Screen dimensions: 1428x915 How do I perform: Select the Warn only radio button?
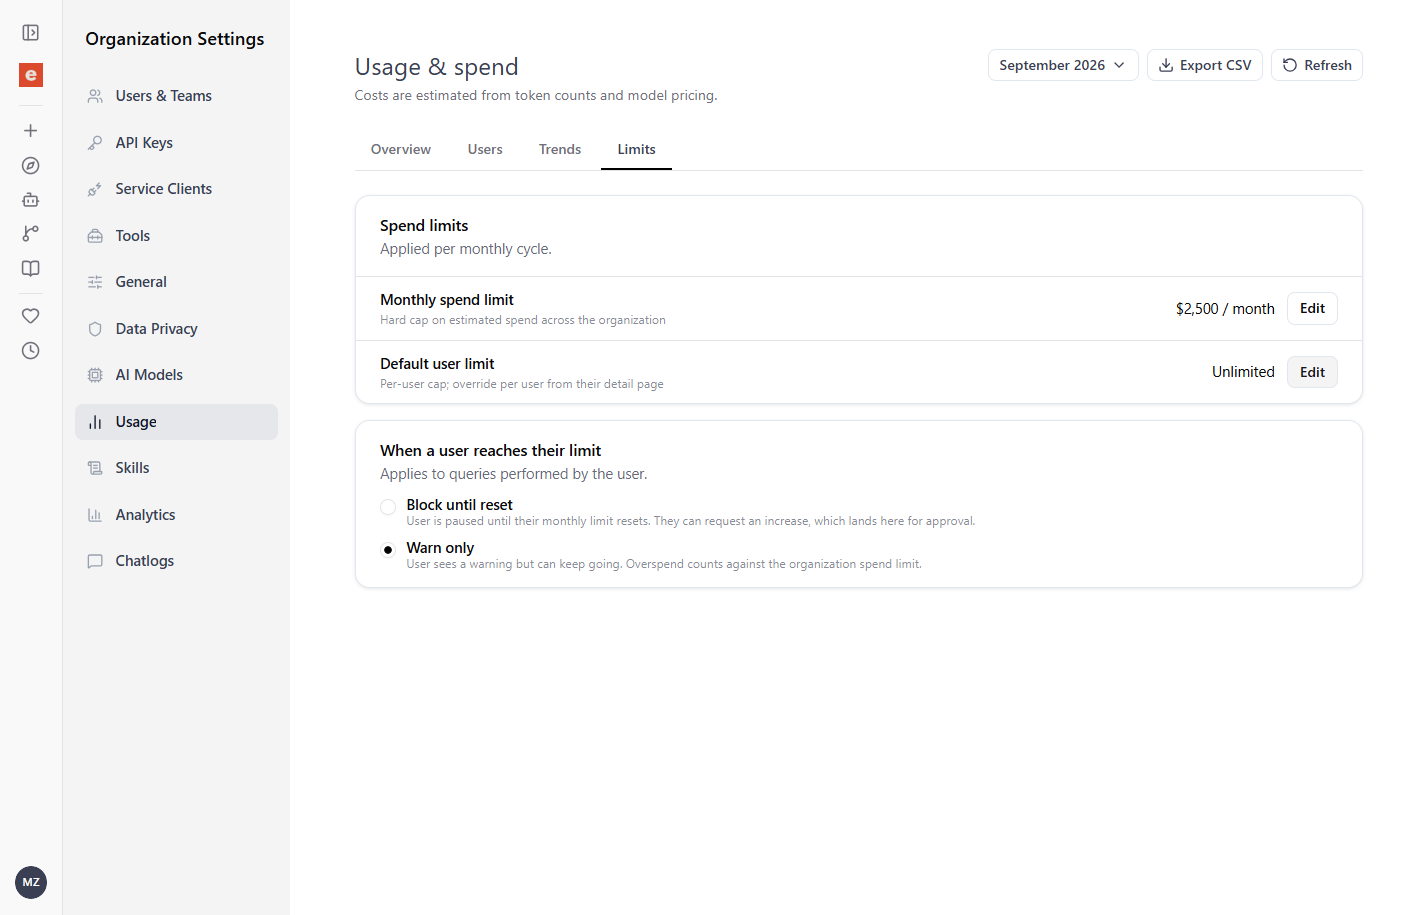388,550
